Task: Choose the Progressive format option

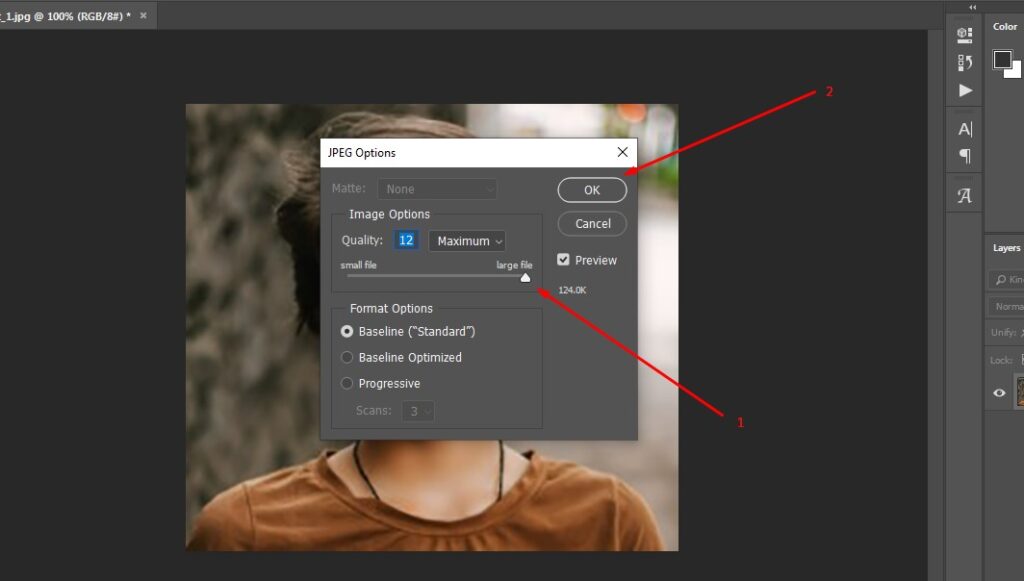Action: tap(347, 383)
